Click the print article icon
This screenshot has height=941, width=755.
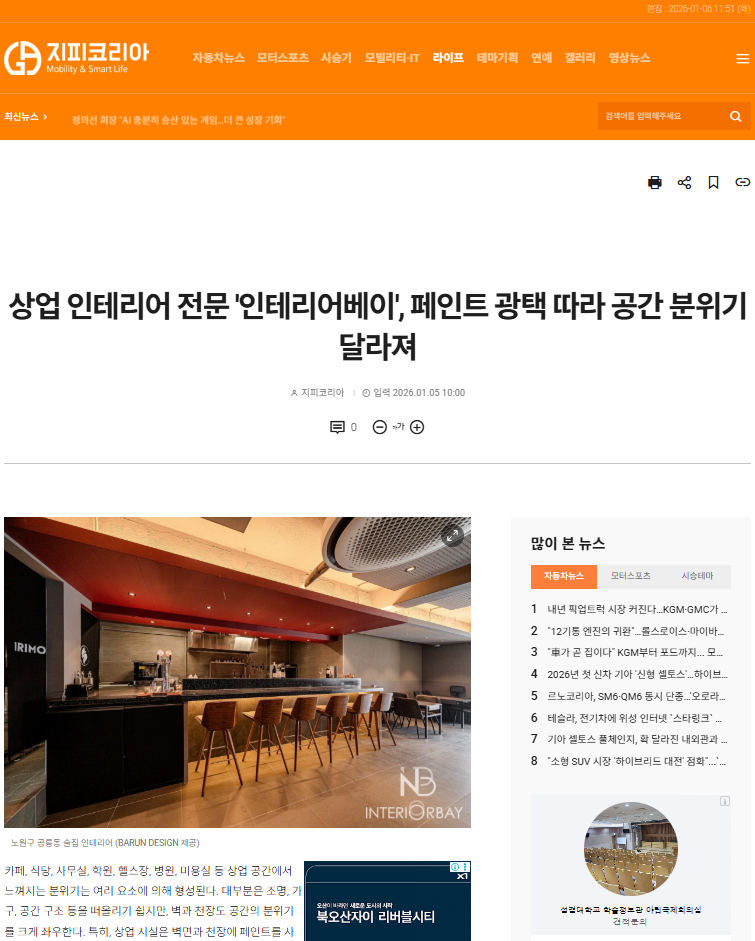(x=655, y=182)
